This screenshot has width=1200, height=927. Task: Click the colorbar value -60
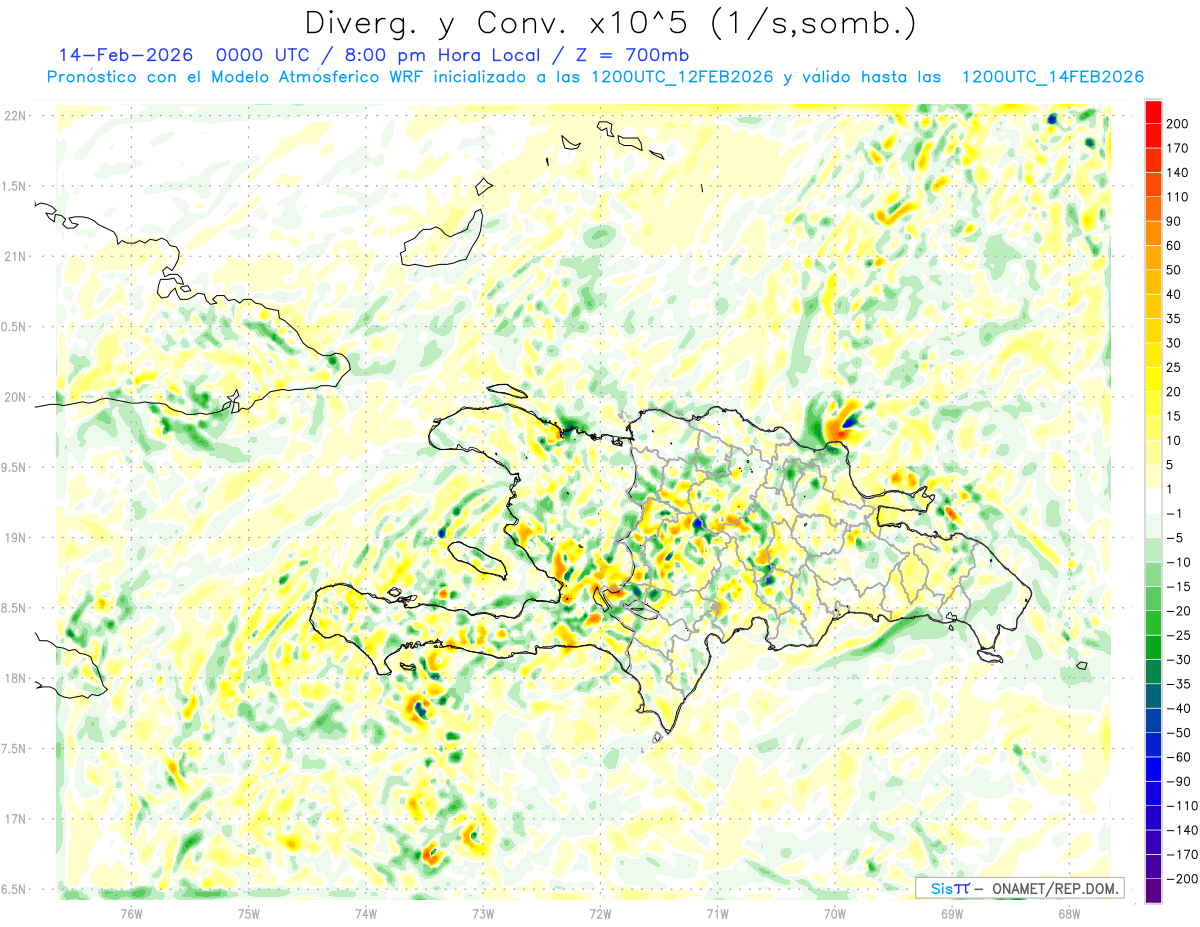pos(1178,758)
